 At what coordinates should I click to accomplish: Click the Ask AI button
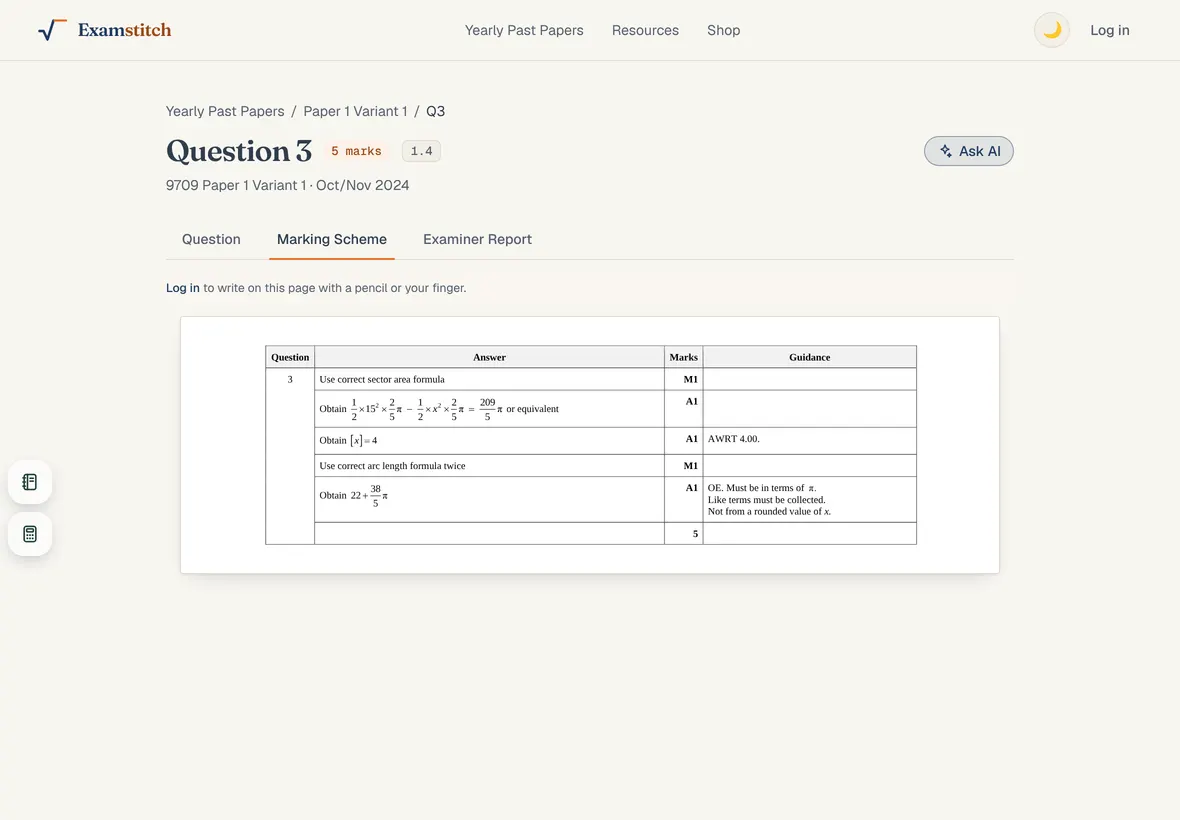coord(969,151)
